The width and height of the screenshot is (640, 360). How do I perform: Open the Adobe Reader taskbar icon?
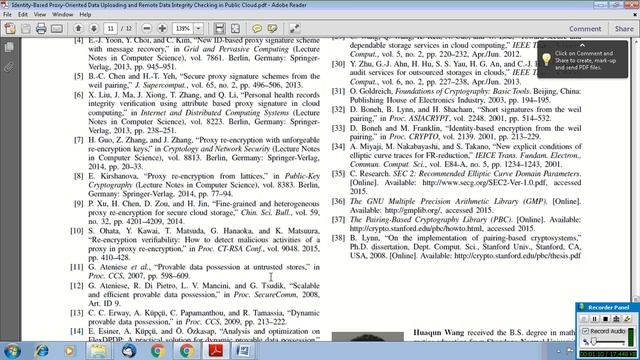(x=216, y=351)
